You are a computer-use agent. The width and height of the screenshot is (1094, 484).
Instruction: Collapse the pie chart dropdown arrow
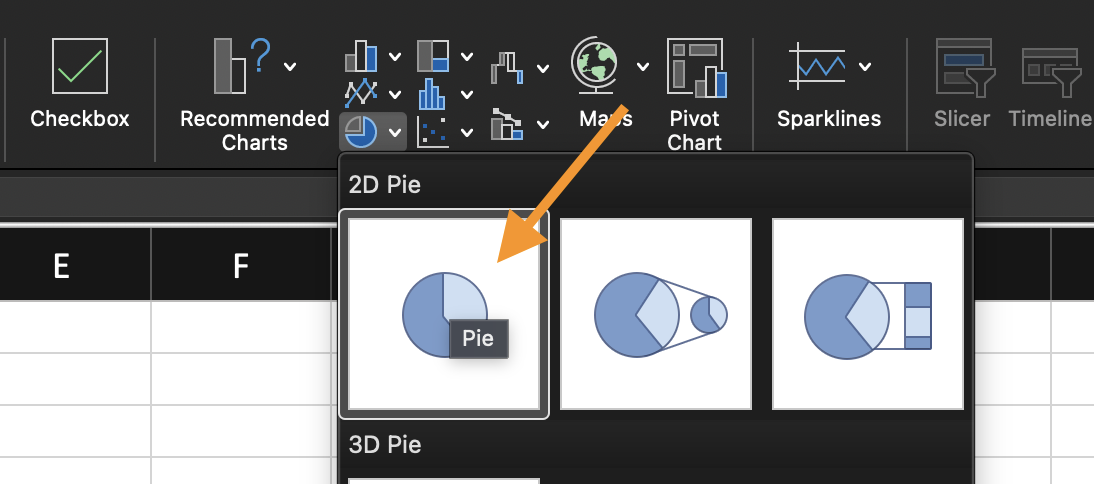(x=396, y=130)
